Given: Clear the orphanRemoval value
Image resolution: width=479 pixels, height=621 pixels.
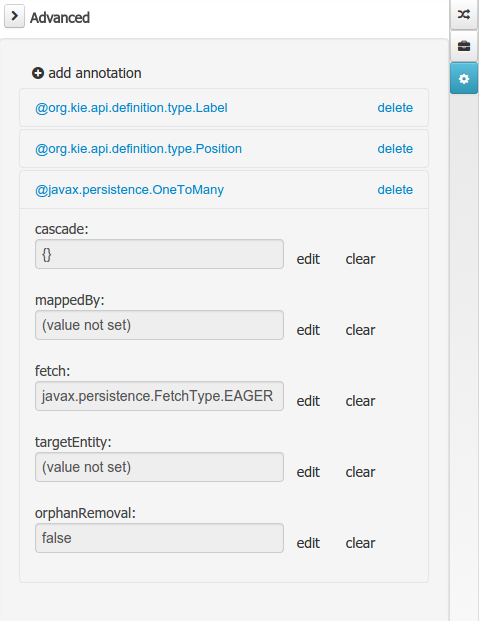Looking at the screenshot, I should (x=360, y=543).
